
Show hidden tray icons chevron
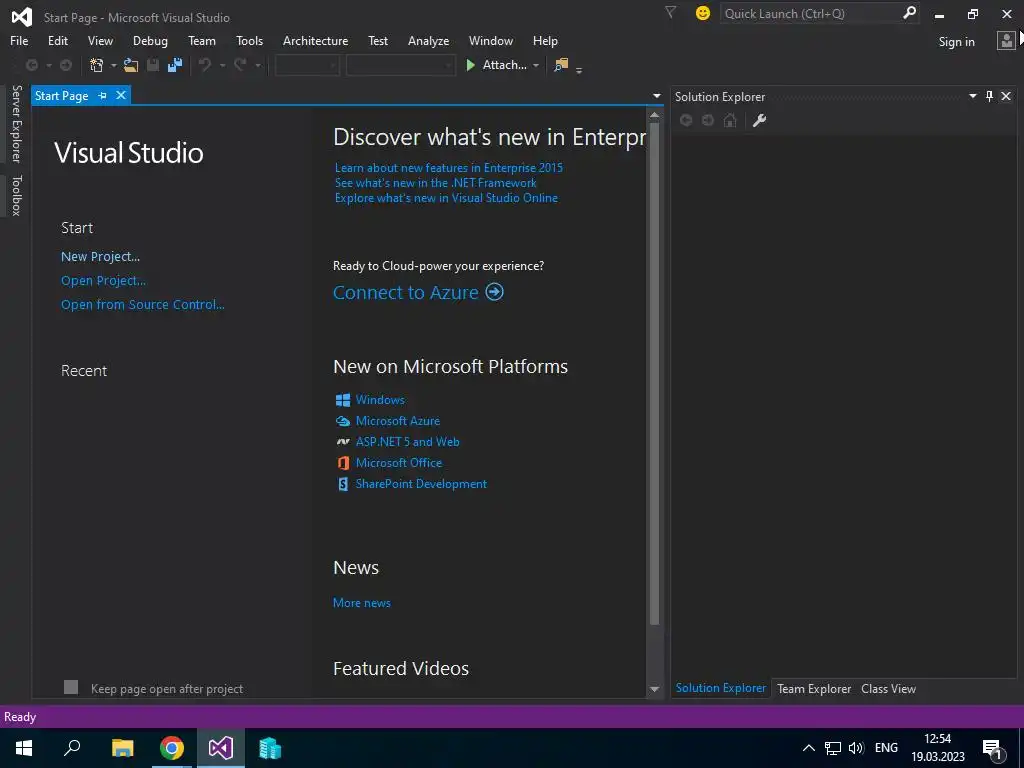[808, 748]
